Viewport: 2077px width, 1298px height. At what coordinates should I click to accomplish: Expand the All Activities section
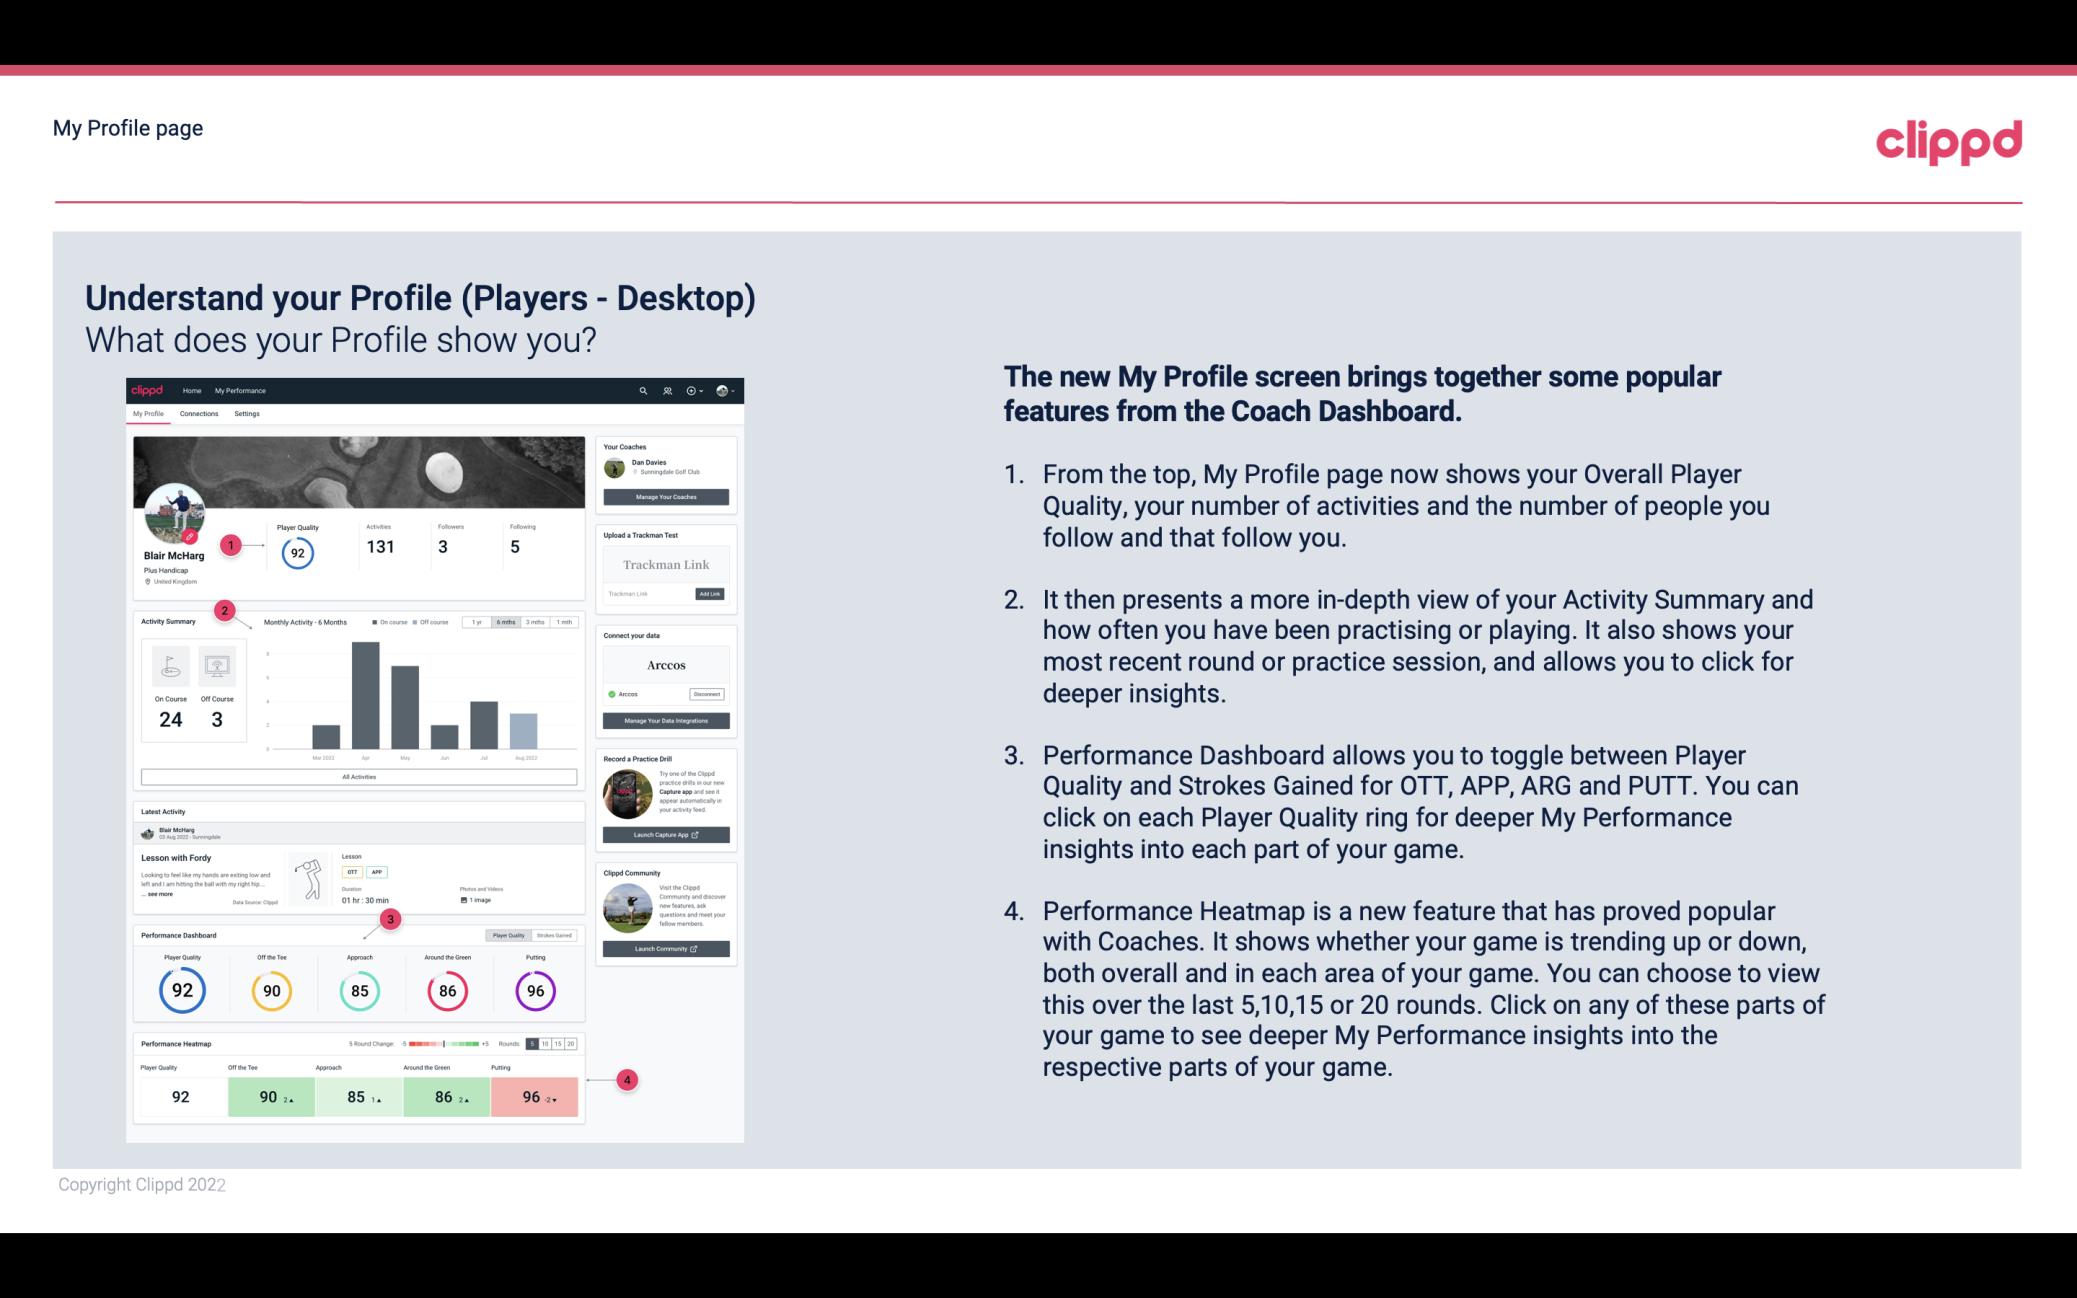359,776
